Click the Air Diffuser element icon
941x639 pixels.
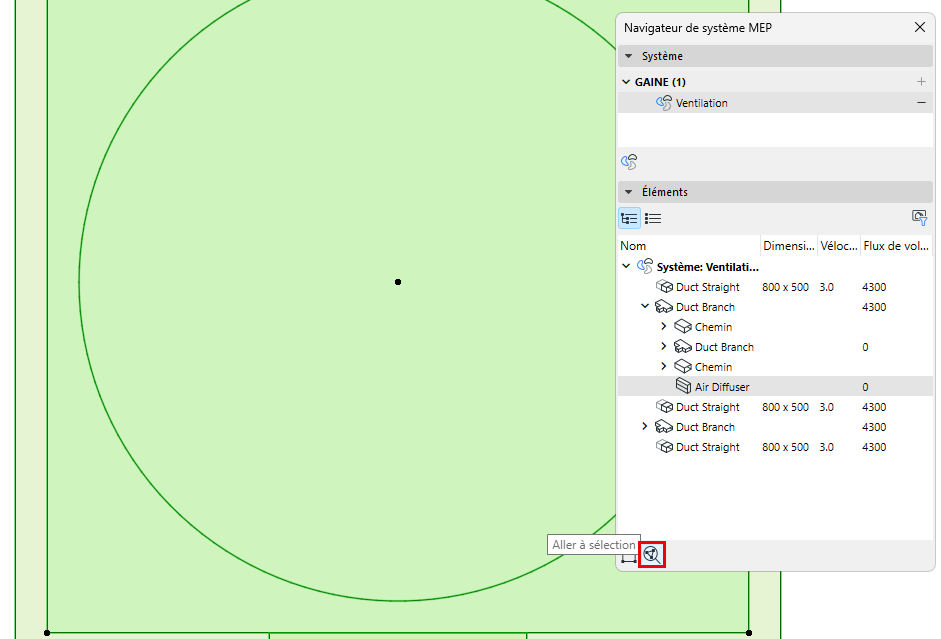(683, 386)
